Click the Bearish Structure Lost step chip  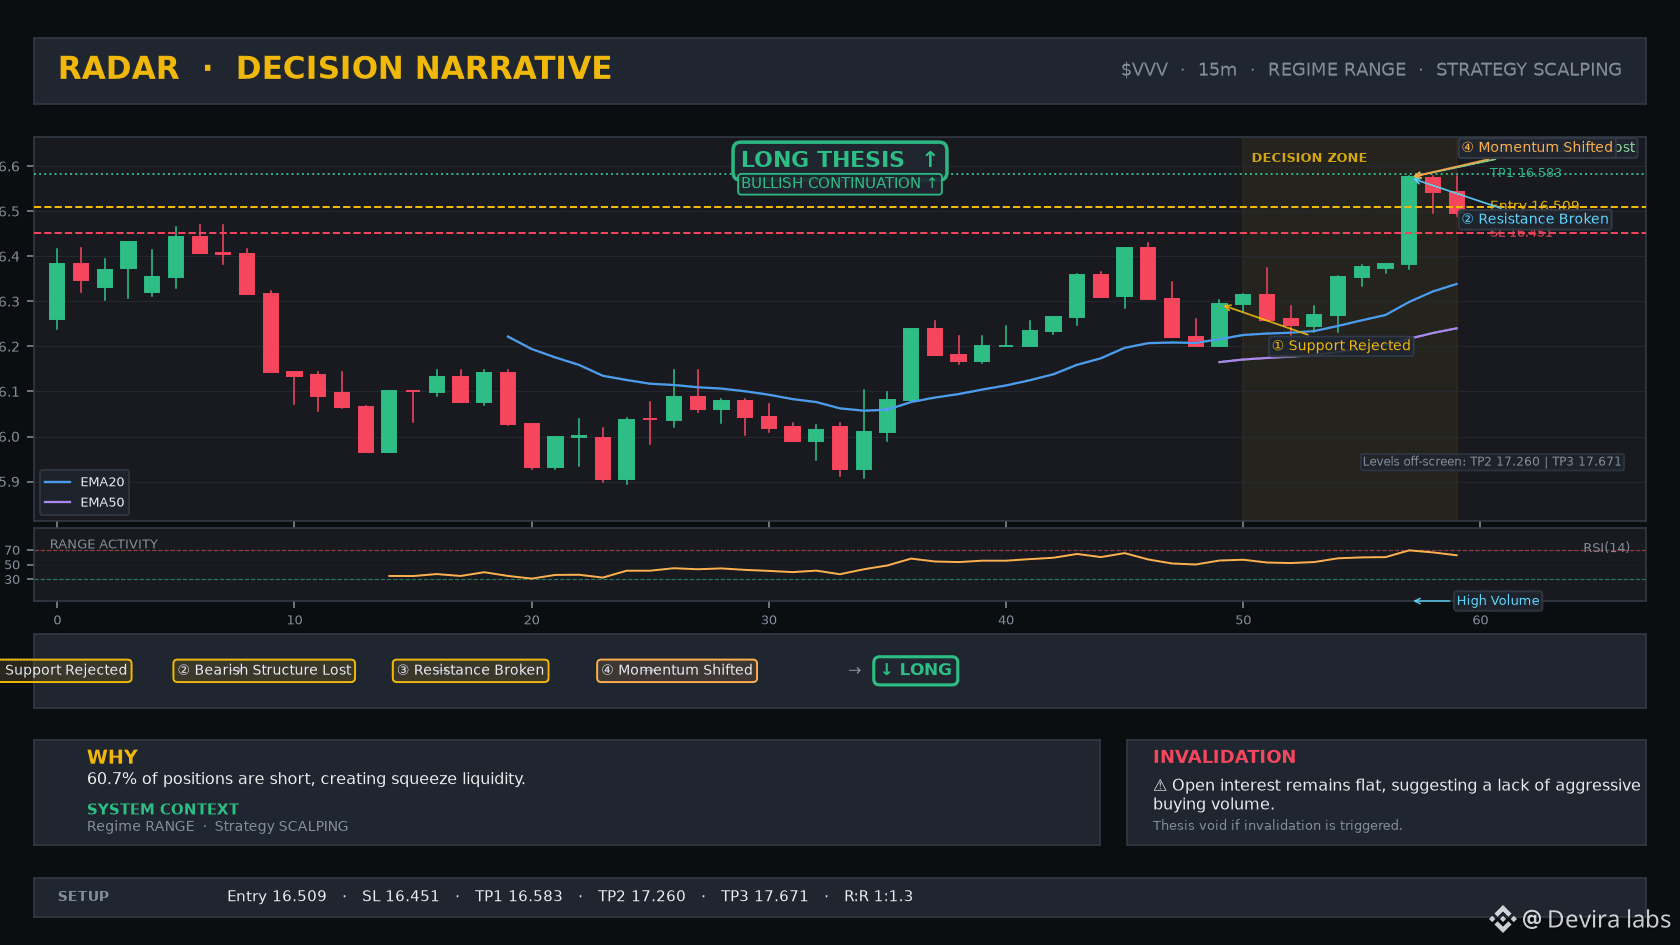click(x=264, y=670)
